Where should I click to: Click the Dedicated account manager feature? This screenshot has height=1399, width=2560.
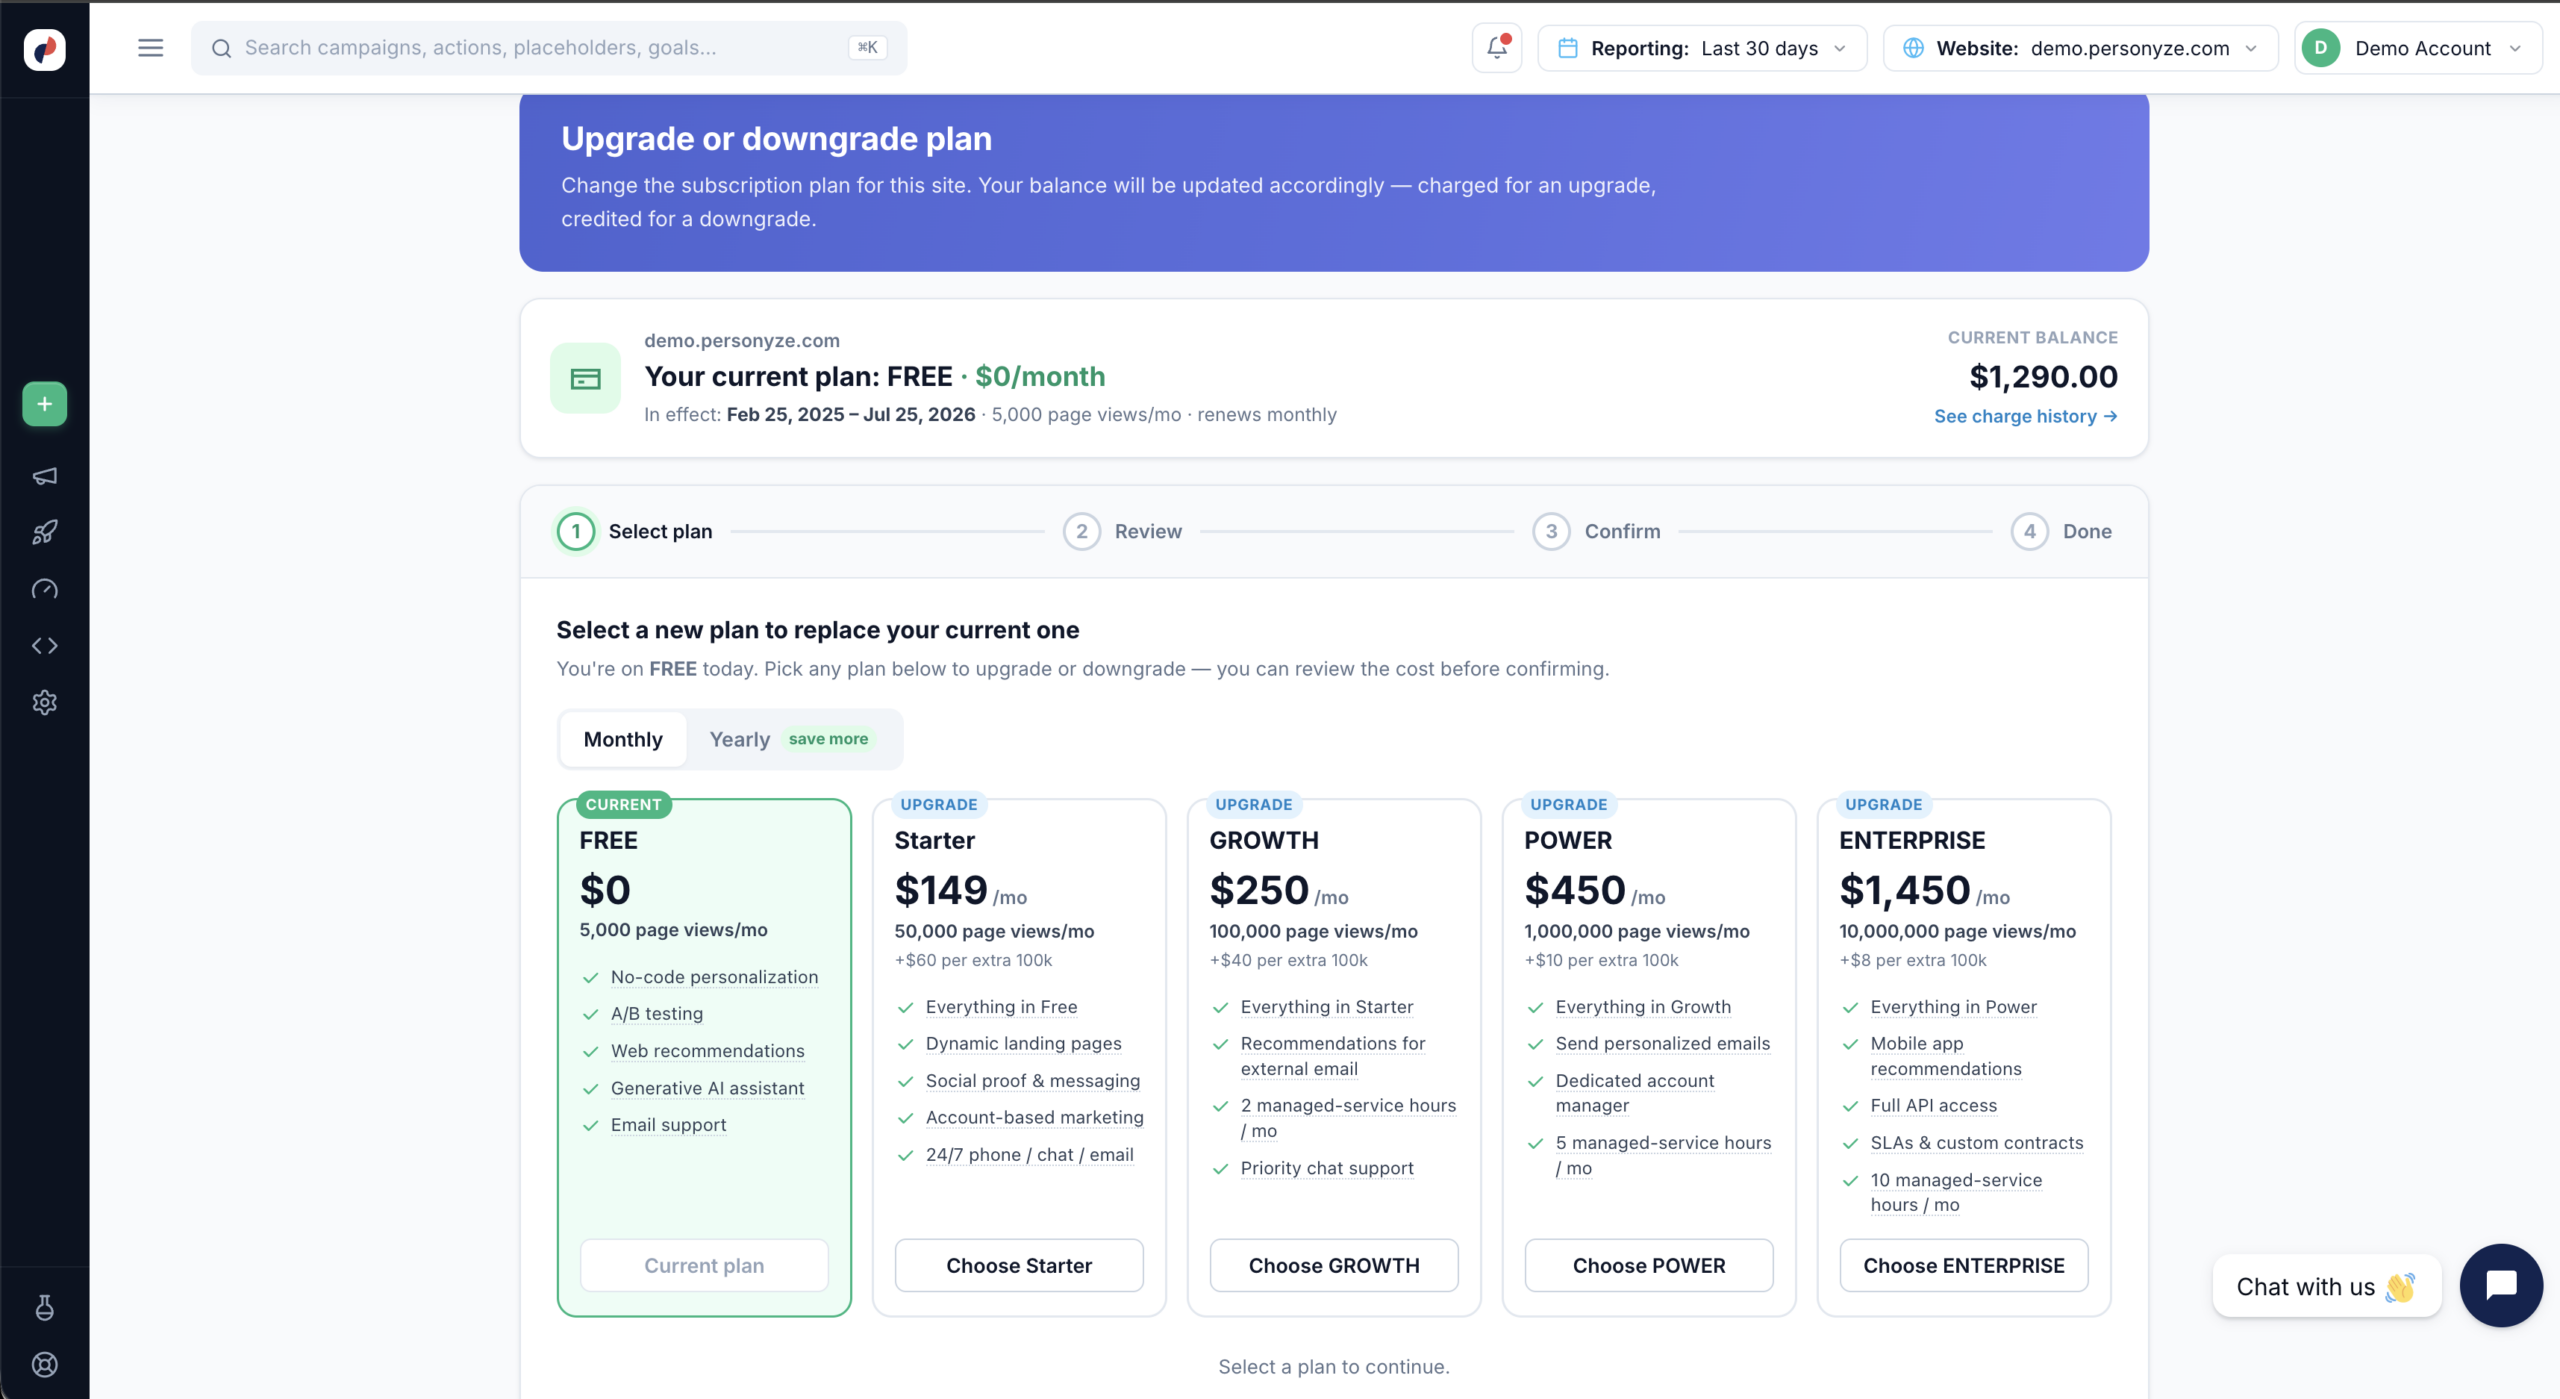point(1634,1094)
